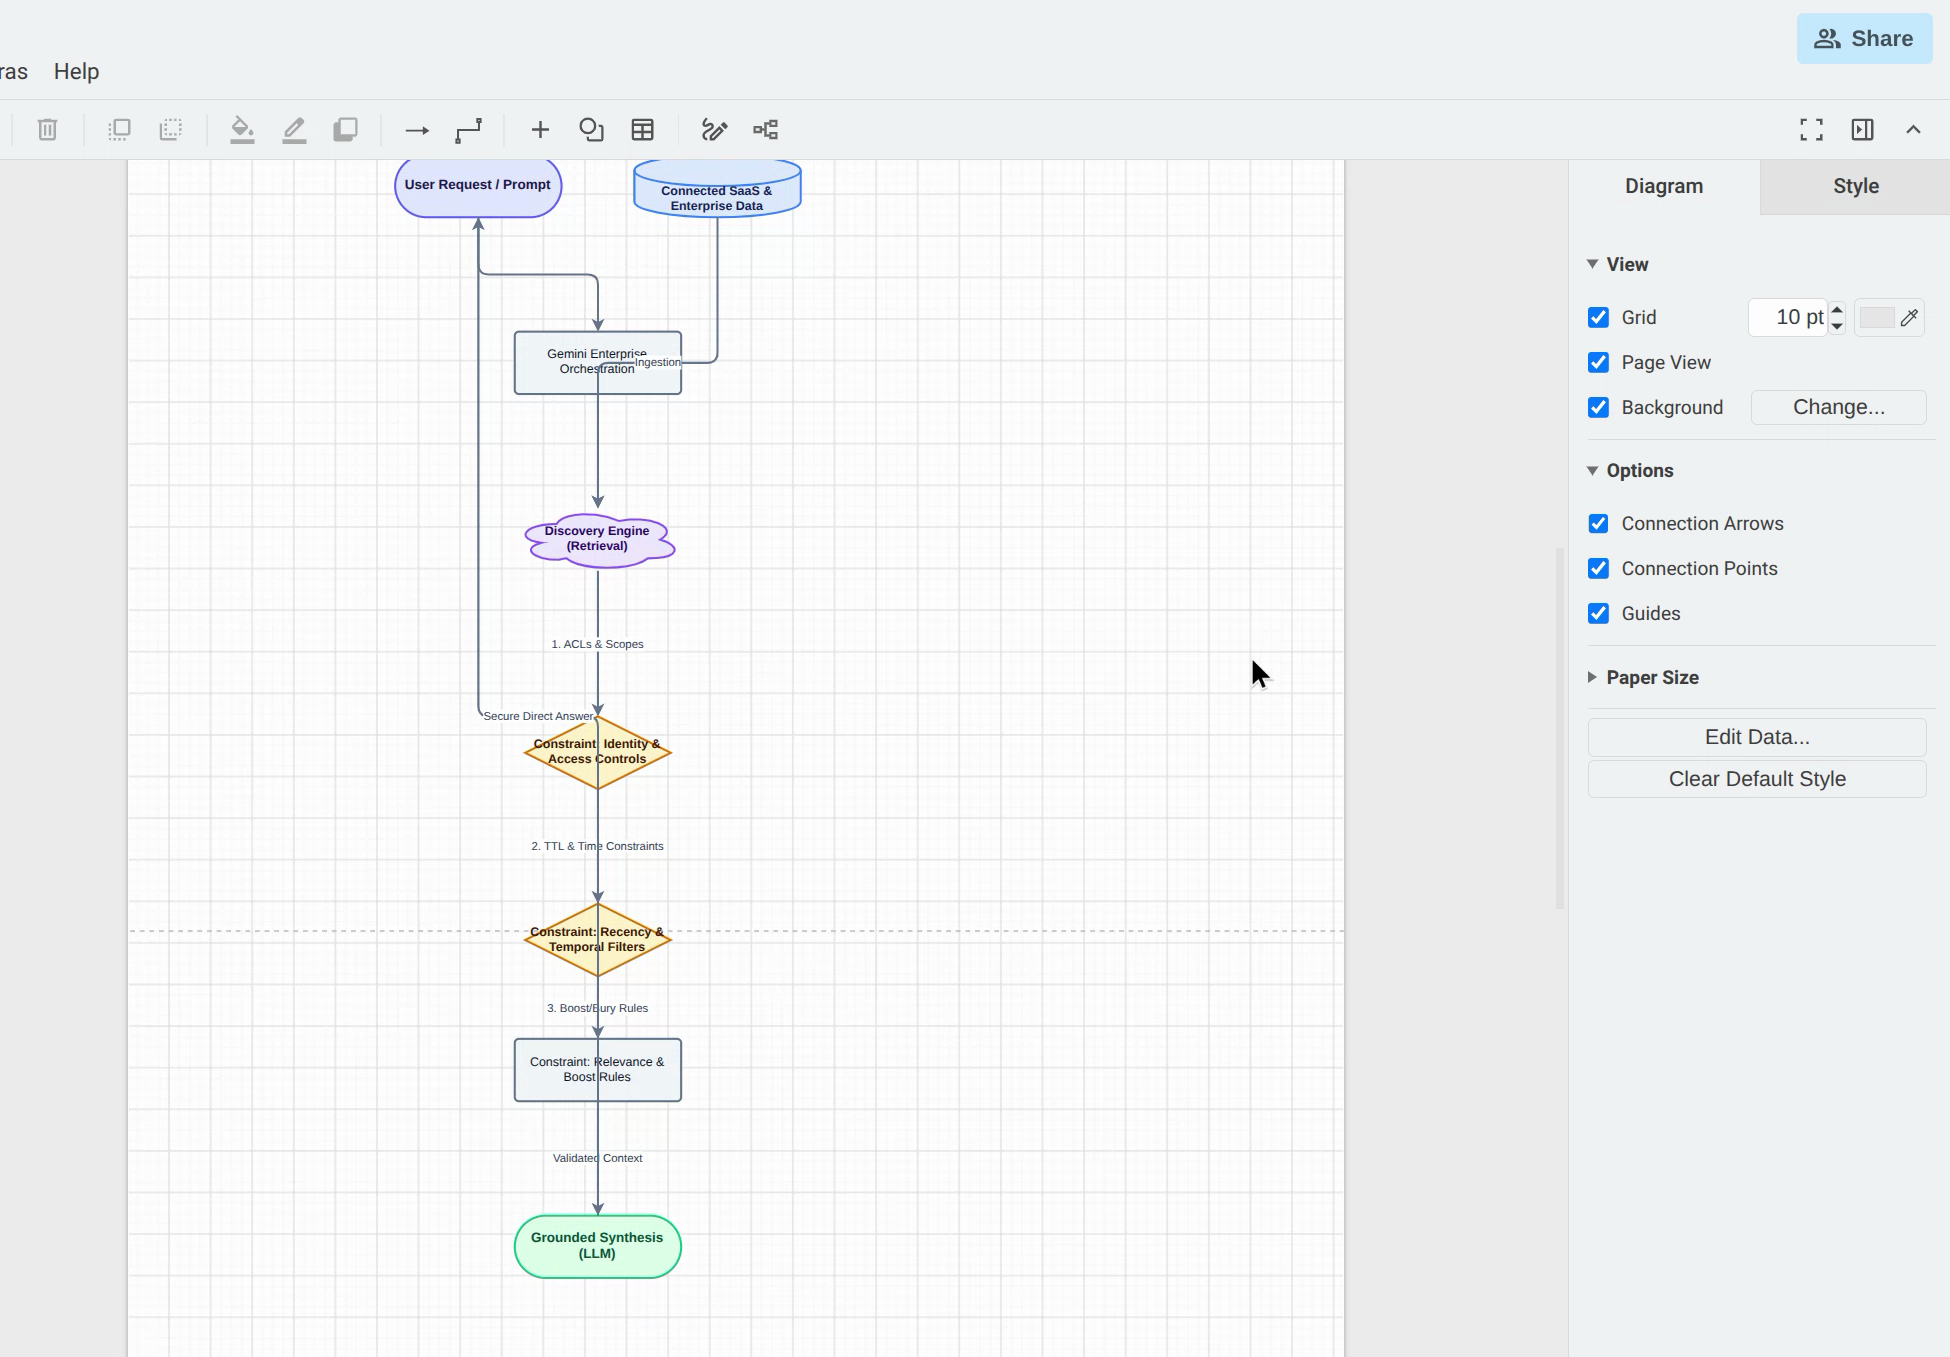Select the Freehand drawing tool
This screenshot has width=1950, height=1357.
(x=714, y=130)
